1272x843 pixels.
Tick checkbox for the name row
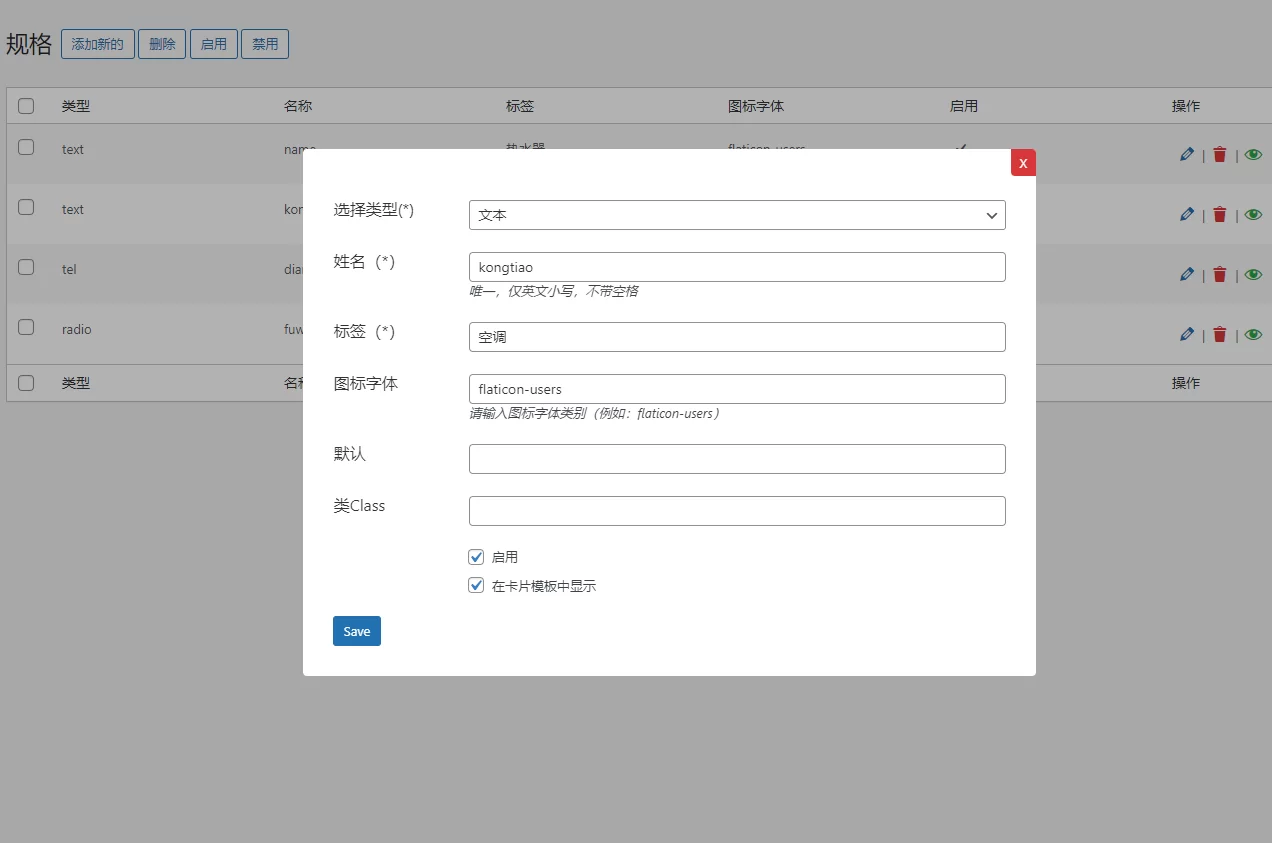click(26, 147)
